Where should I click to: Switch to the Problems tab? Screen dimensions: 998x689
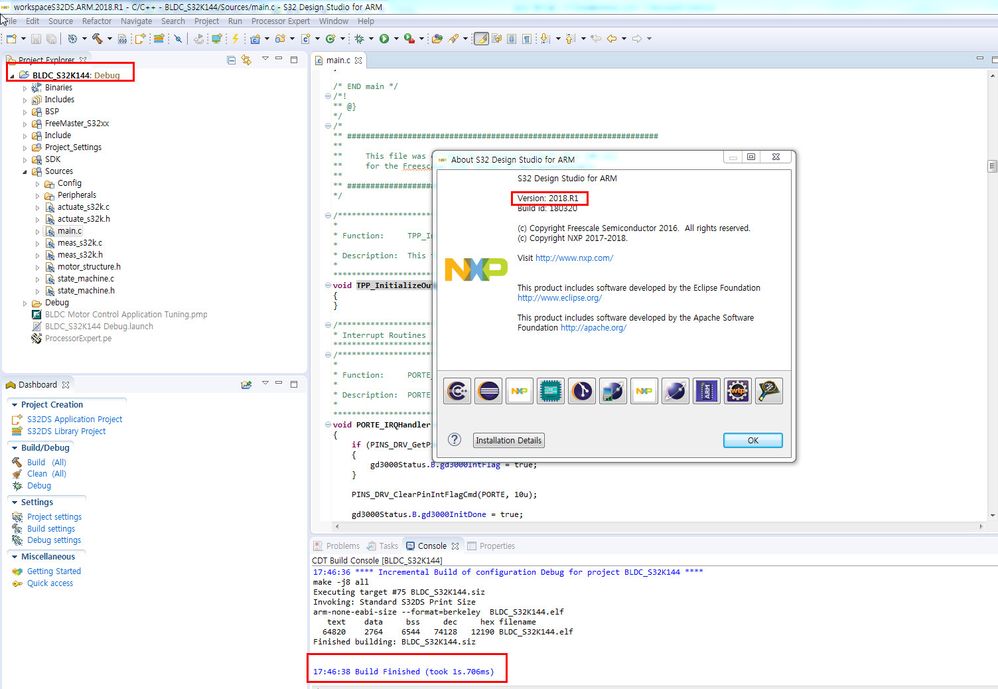pyautogui.click(x=337, y=546)
